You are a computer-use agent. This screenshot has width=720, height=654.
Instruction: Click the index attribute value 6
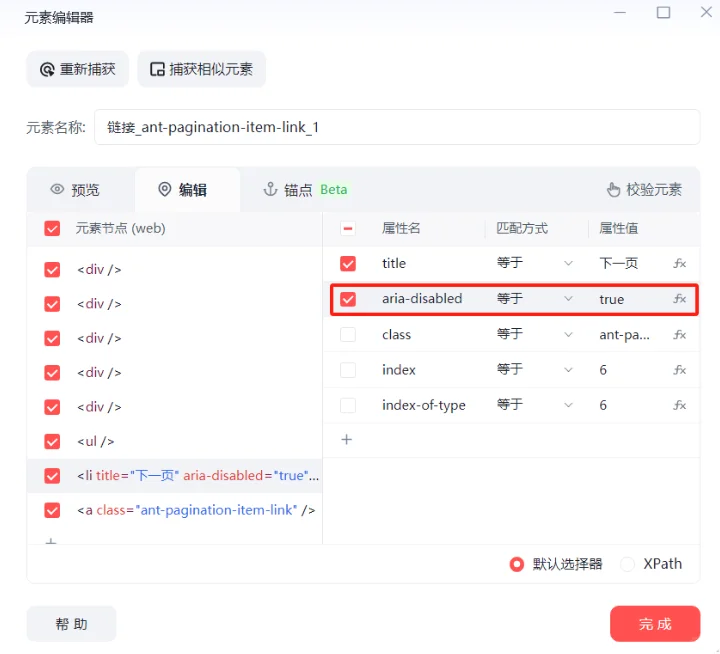(603, 370)
